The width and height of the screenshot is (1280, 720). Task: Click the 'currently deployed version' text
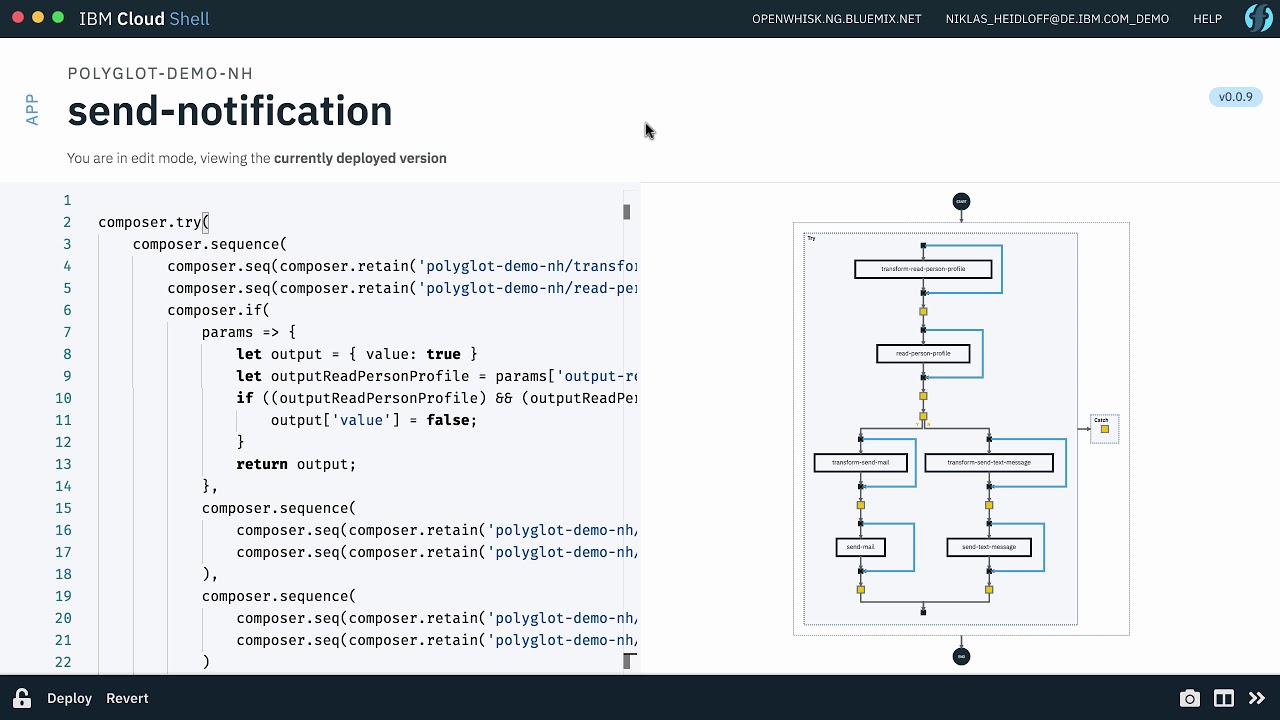[x=360, y=158]
